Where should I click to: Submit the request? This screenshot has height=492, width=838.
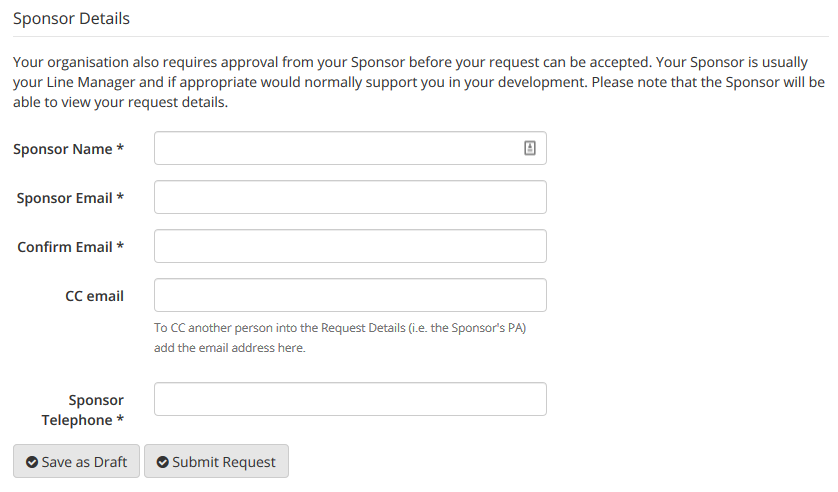pos(216,461)
